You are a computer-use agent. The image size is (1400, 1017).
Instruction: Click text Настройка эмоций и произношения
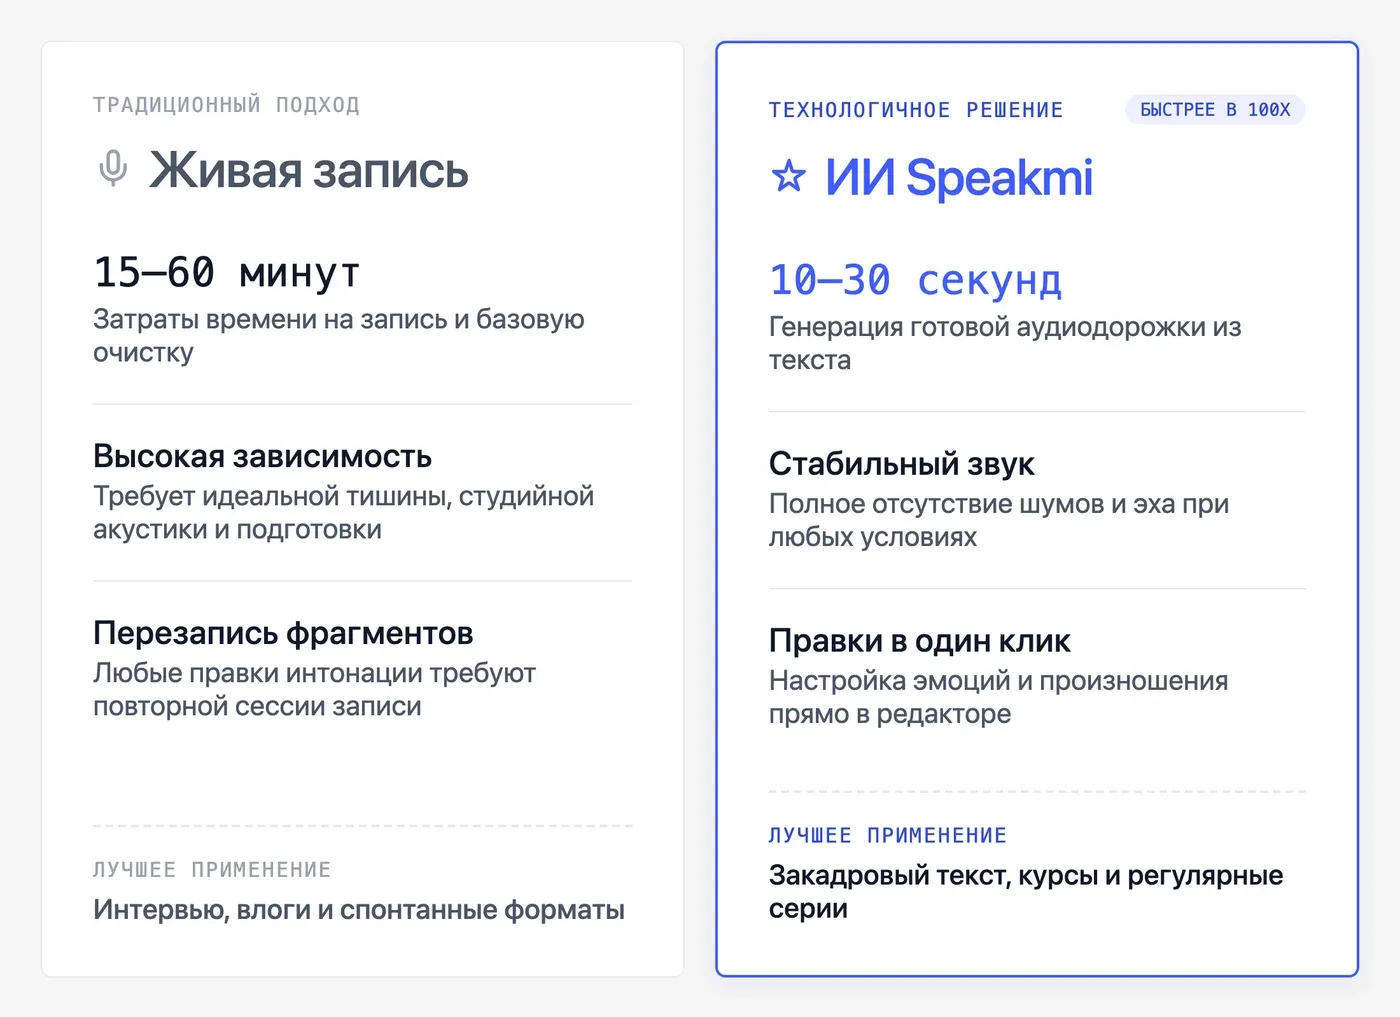click(x=999, y=681)
